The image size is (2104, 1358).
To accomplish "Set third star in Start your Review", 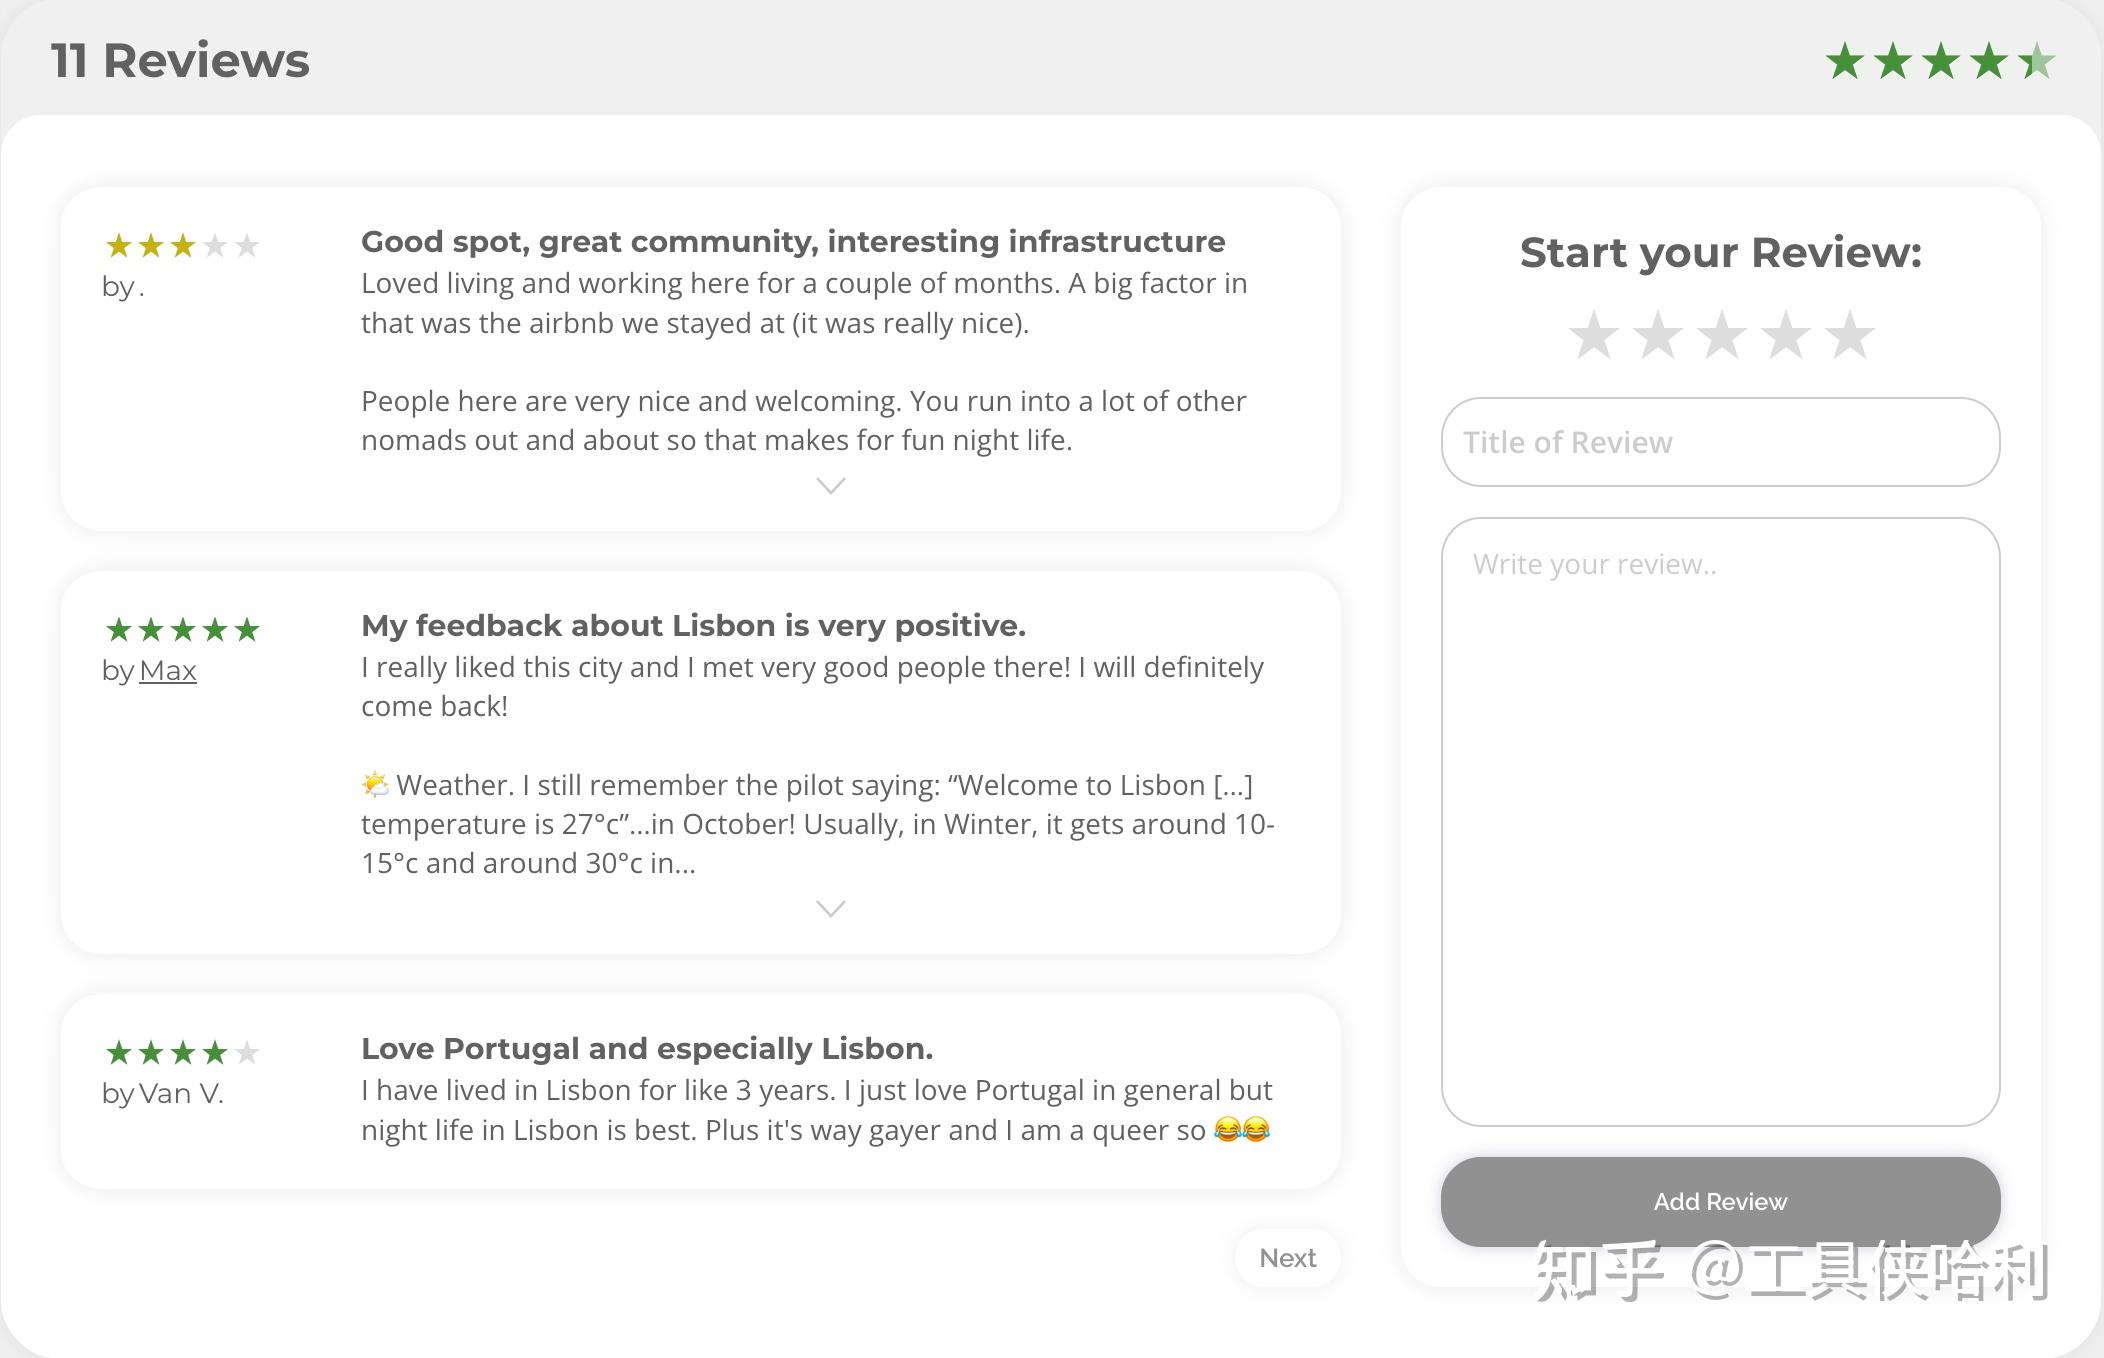I will click(1721, 335).
